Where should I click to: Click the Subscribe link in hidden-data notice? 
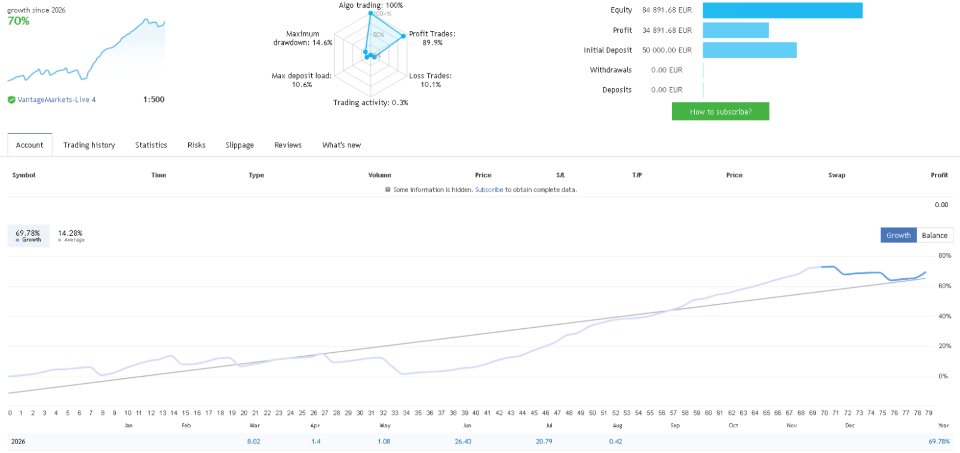tap(489, 190)
